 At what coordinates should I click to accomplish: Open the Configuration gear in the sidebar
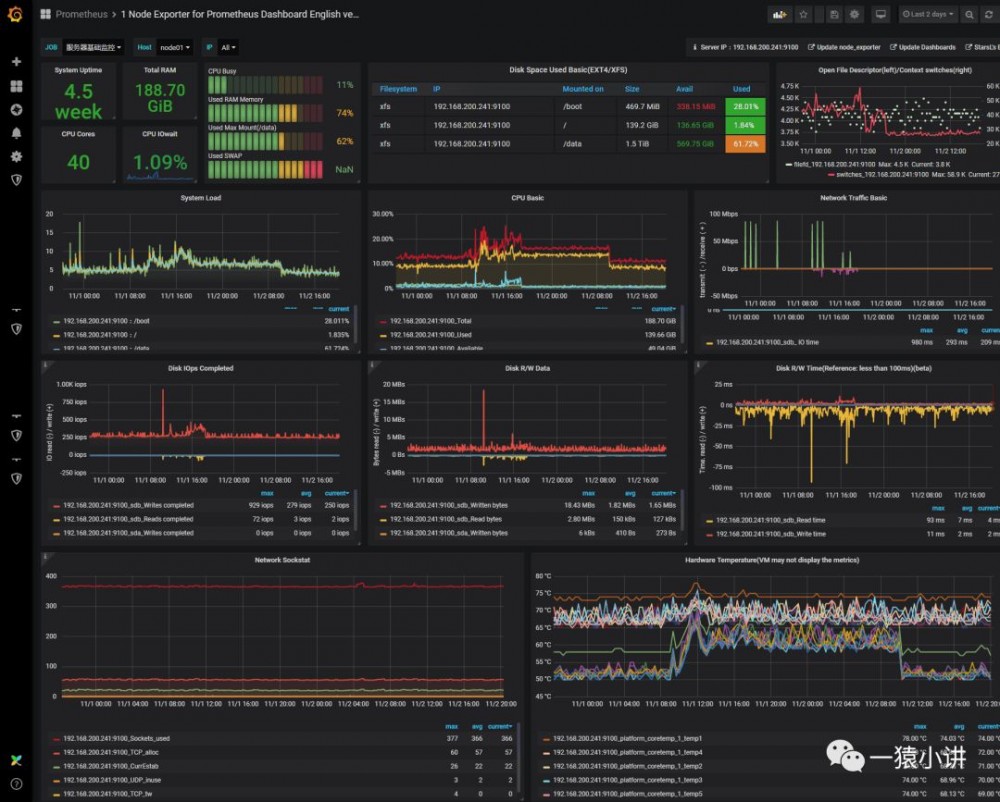pyautogui.click(x=17, y=156)
